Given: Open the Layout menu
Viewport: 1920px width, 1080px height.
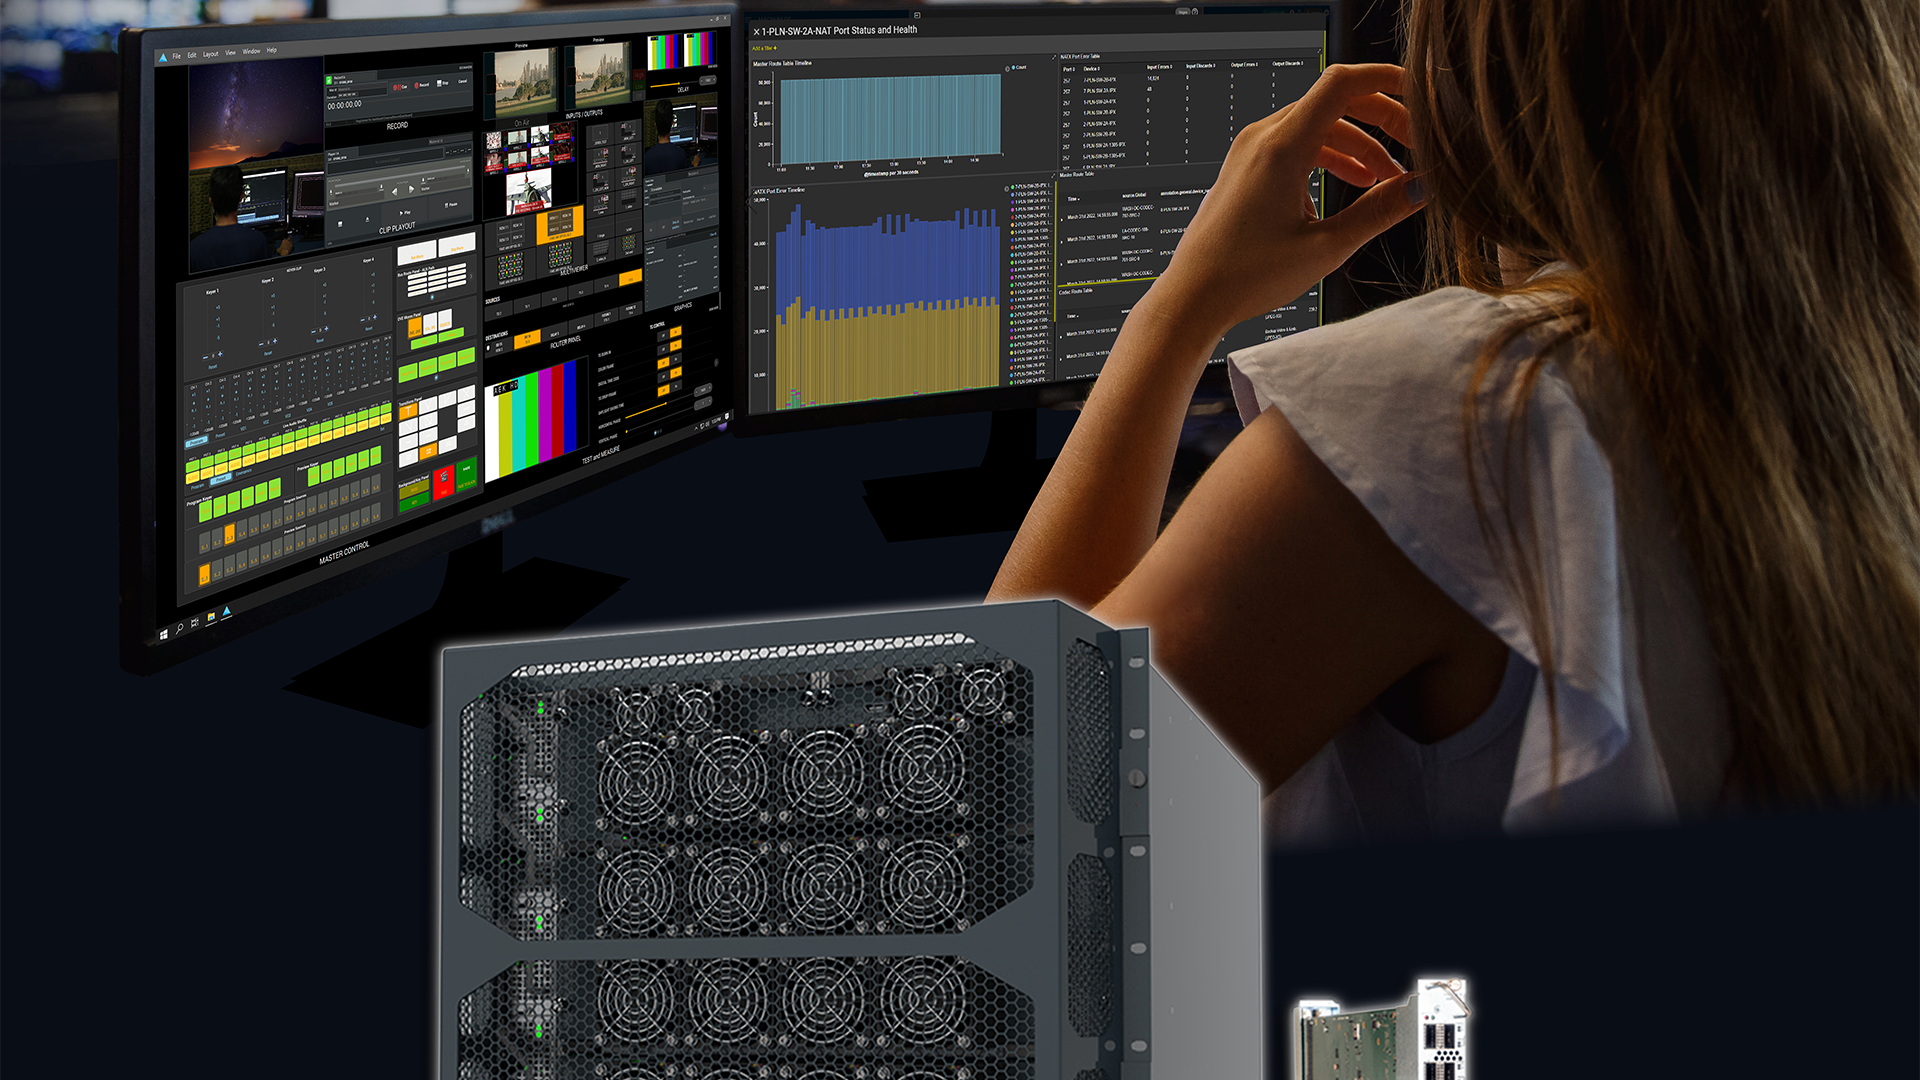Looking at the screenshot, I should (x=210, y=54).
